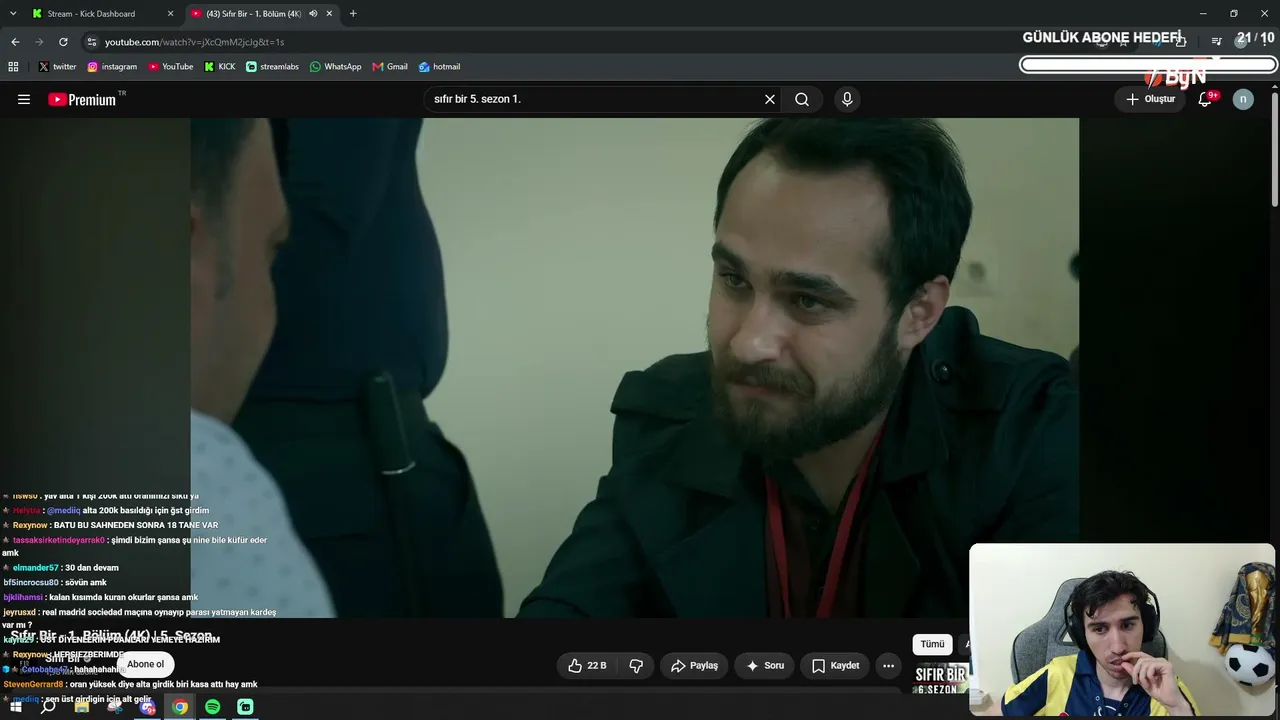Open Windows taskbar search
The image size is (1280, 720).
point(48,707)
